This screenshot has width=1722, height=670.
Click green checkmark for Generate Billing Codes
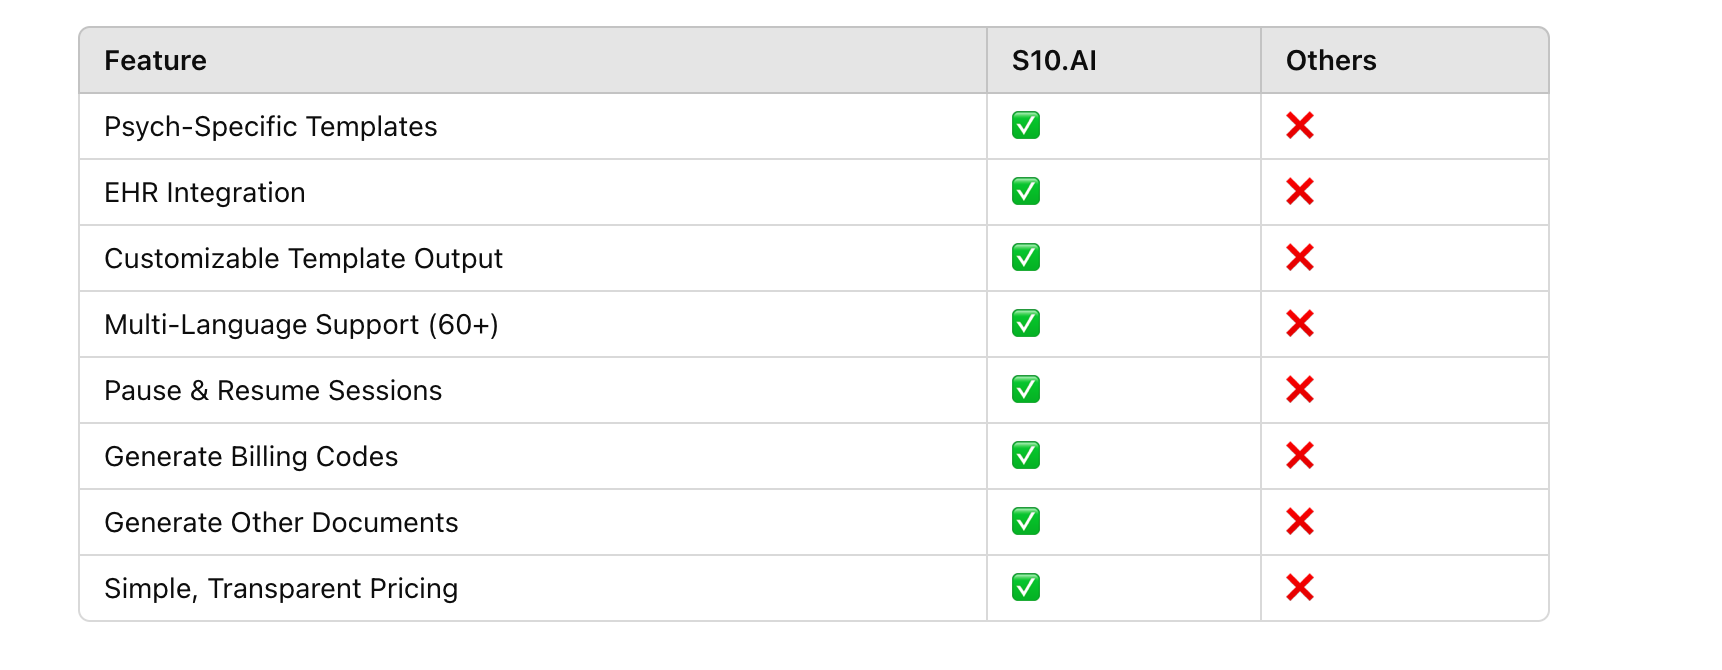[1026, 456]
